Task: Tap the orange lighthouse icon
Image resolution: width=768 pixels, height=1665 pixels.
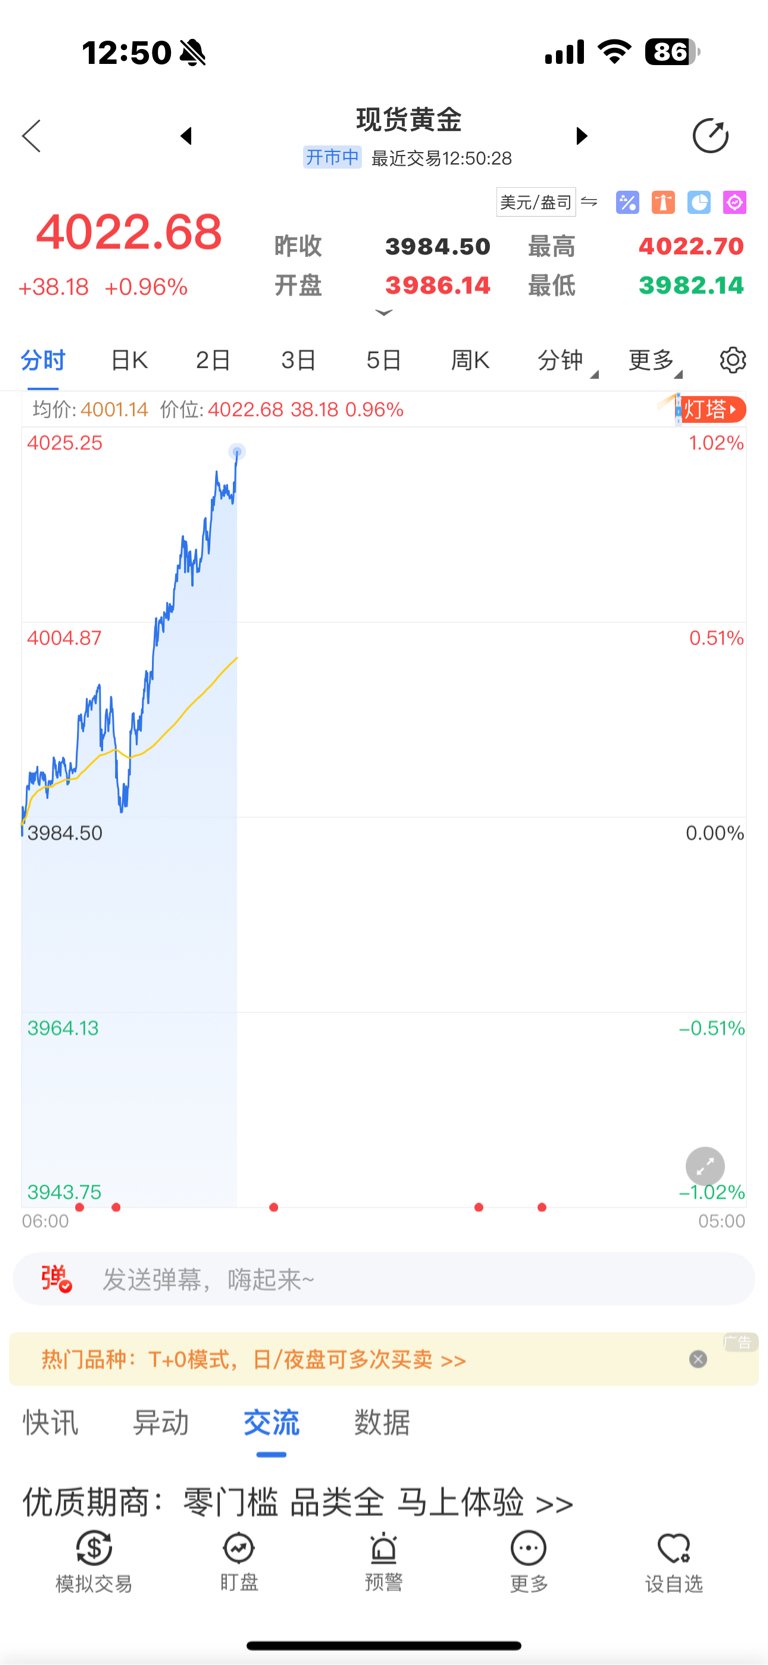Action: click(x=663, y=203)
